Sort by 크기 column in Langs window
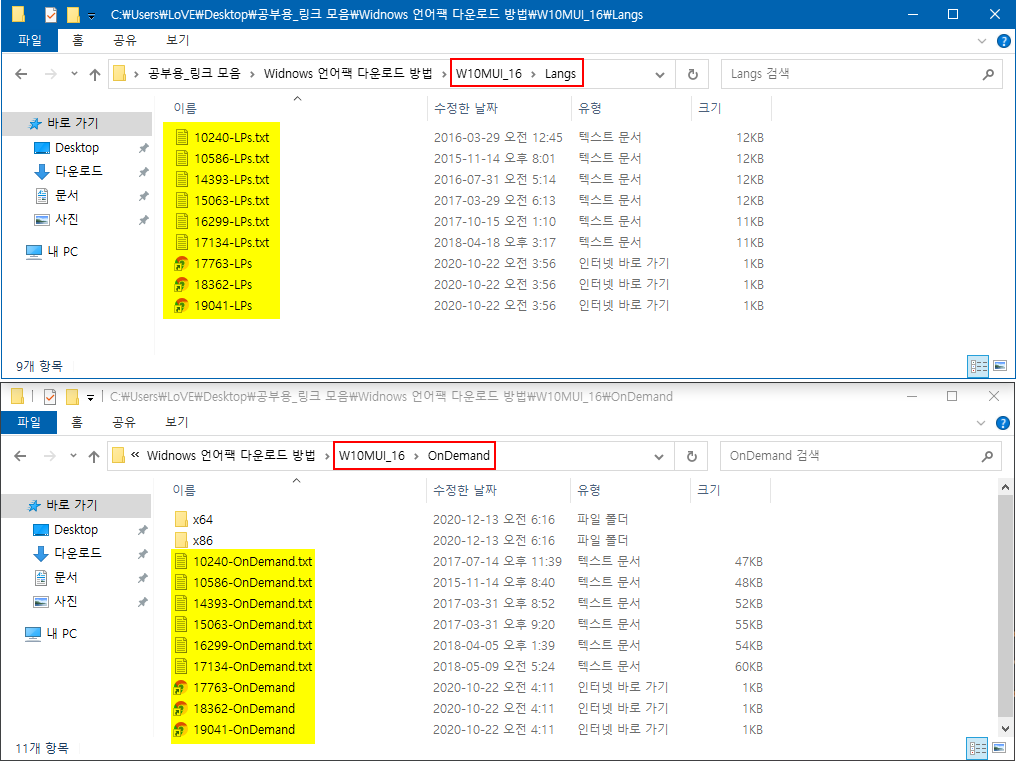 tap(710, 108)
